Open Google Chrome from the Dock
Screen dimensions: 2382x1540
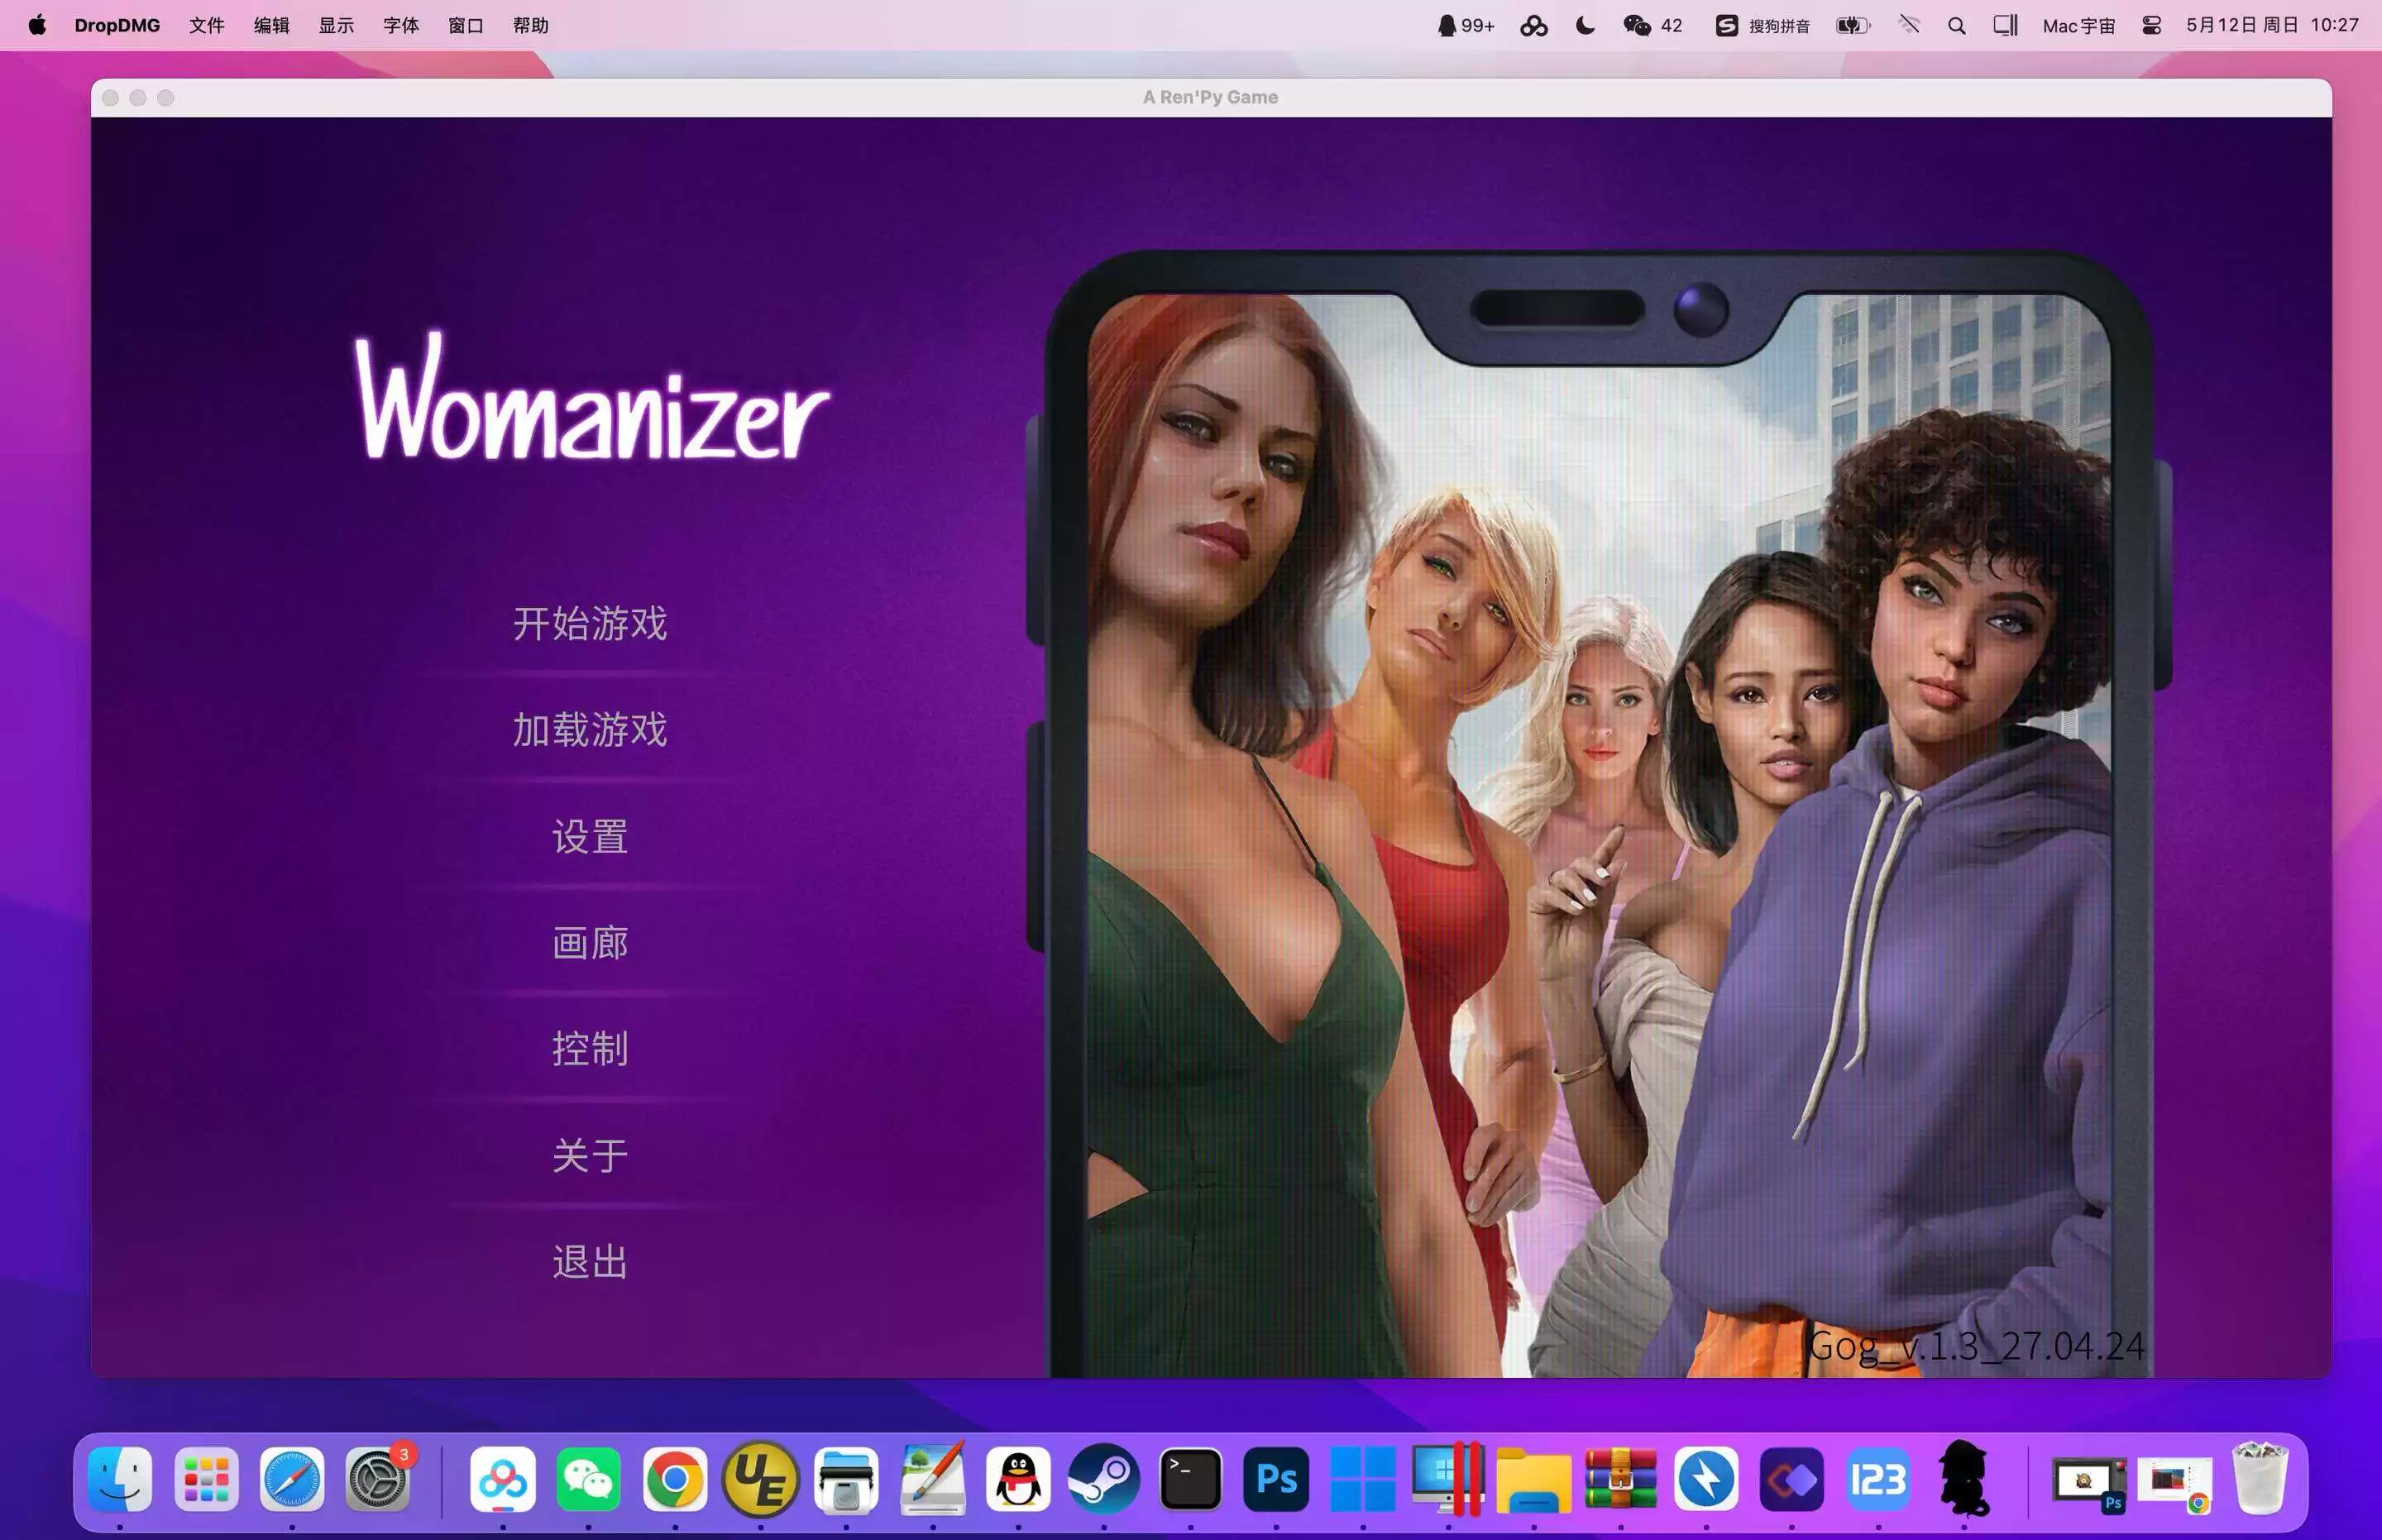(x=674, y=1479)
